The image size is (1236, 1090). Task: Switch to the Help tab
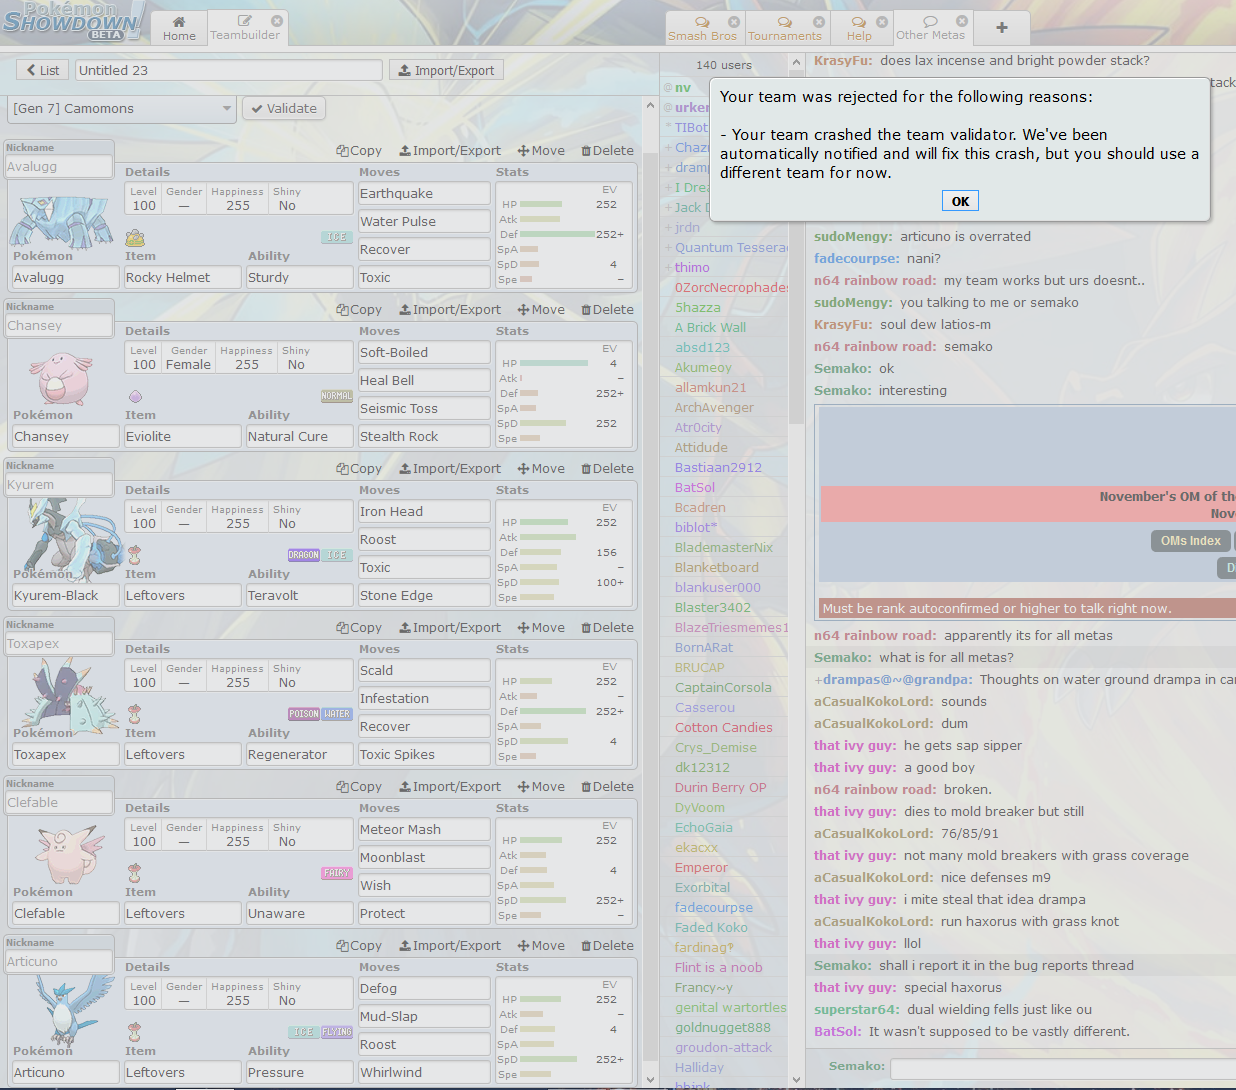point(859,28)
